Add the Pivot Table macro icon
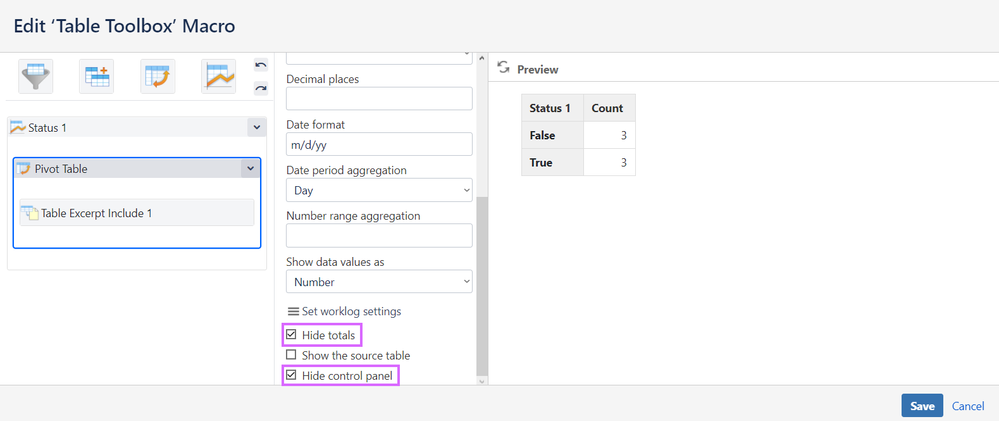The image size is (999, 421). (x=158, y=76)
